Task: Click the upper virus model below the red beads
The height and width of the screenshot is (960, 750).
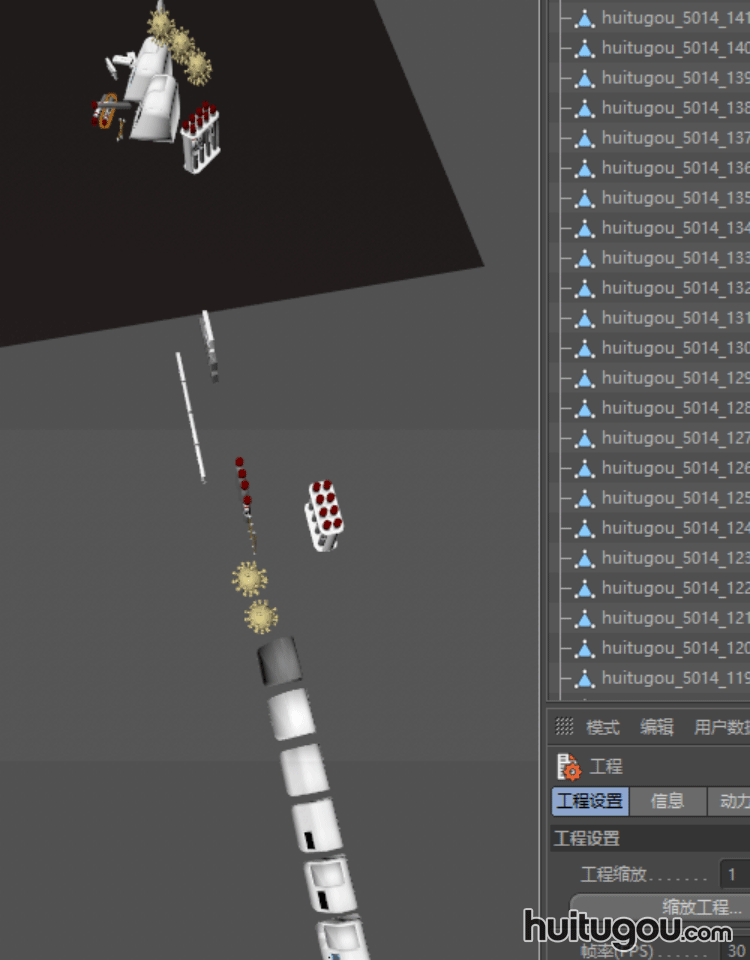Action: (x=249, y=579)
